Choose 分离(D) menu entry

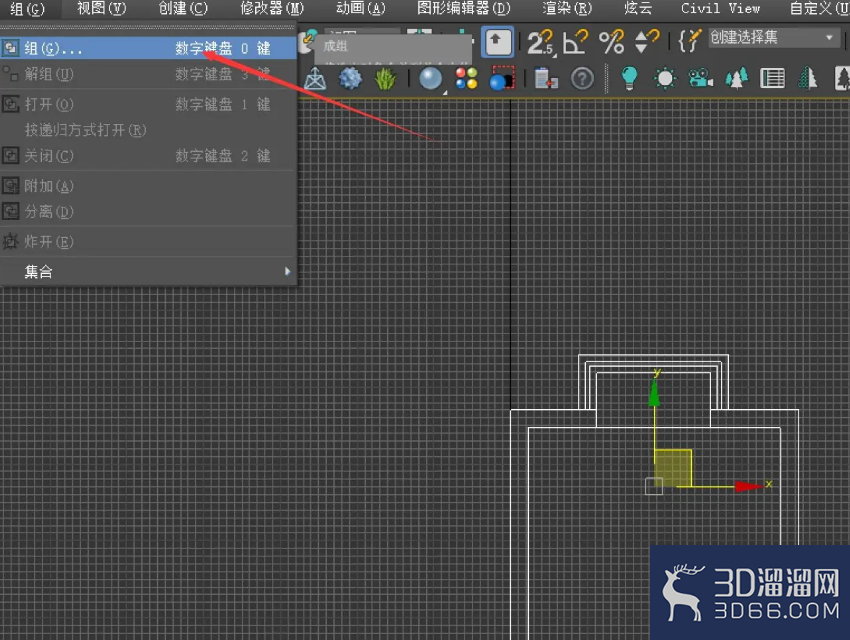coord(148,211)
